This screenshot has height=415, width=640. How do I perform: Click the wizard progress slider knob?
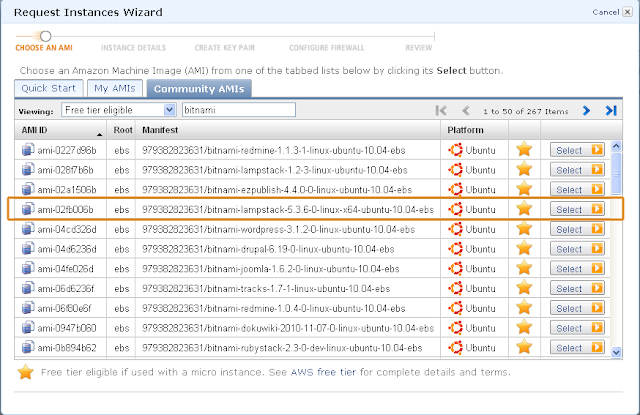46,36
